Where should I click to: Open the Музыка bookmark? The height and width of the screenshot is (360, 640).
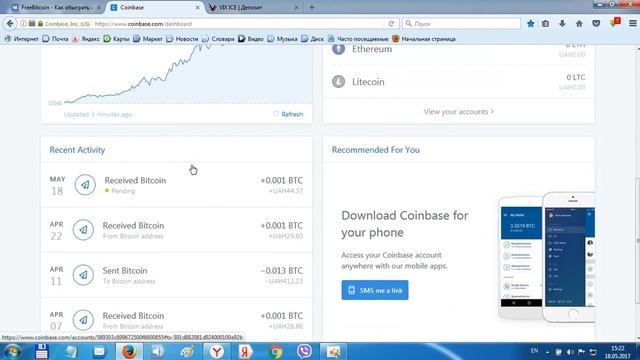[282, 39]
